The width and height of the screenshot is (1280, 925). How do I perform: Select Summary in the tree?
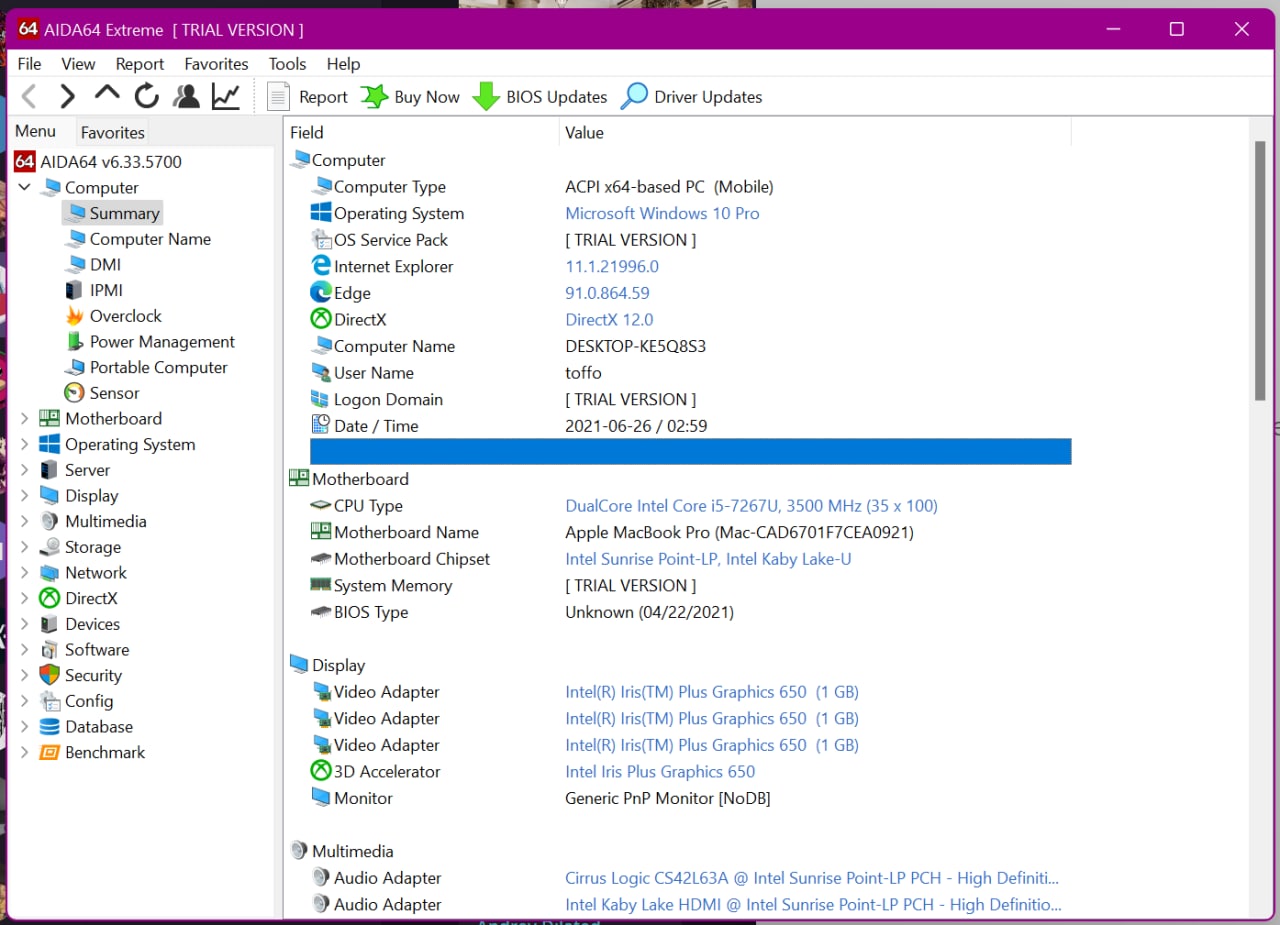[x=112, y=213]
